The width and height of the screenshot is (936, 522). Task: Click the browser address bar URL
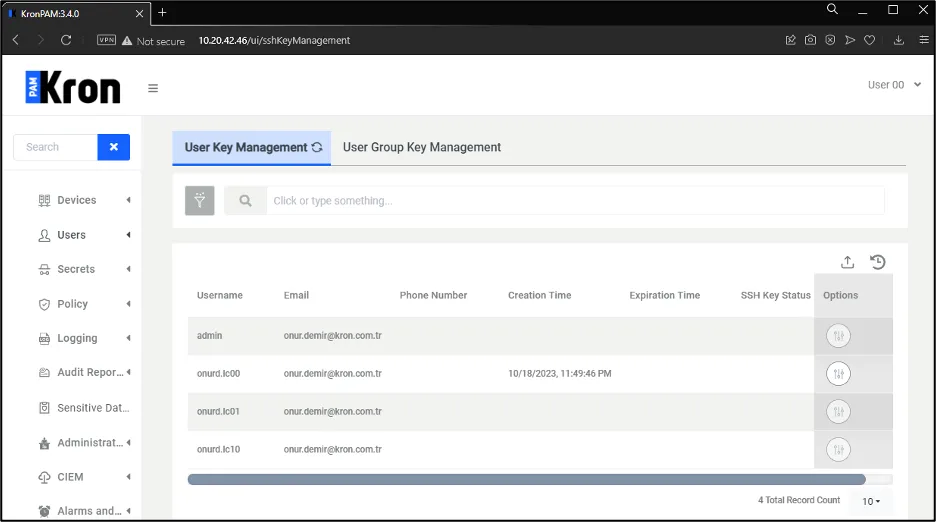(x=274, y=41)
